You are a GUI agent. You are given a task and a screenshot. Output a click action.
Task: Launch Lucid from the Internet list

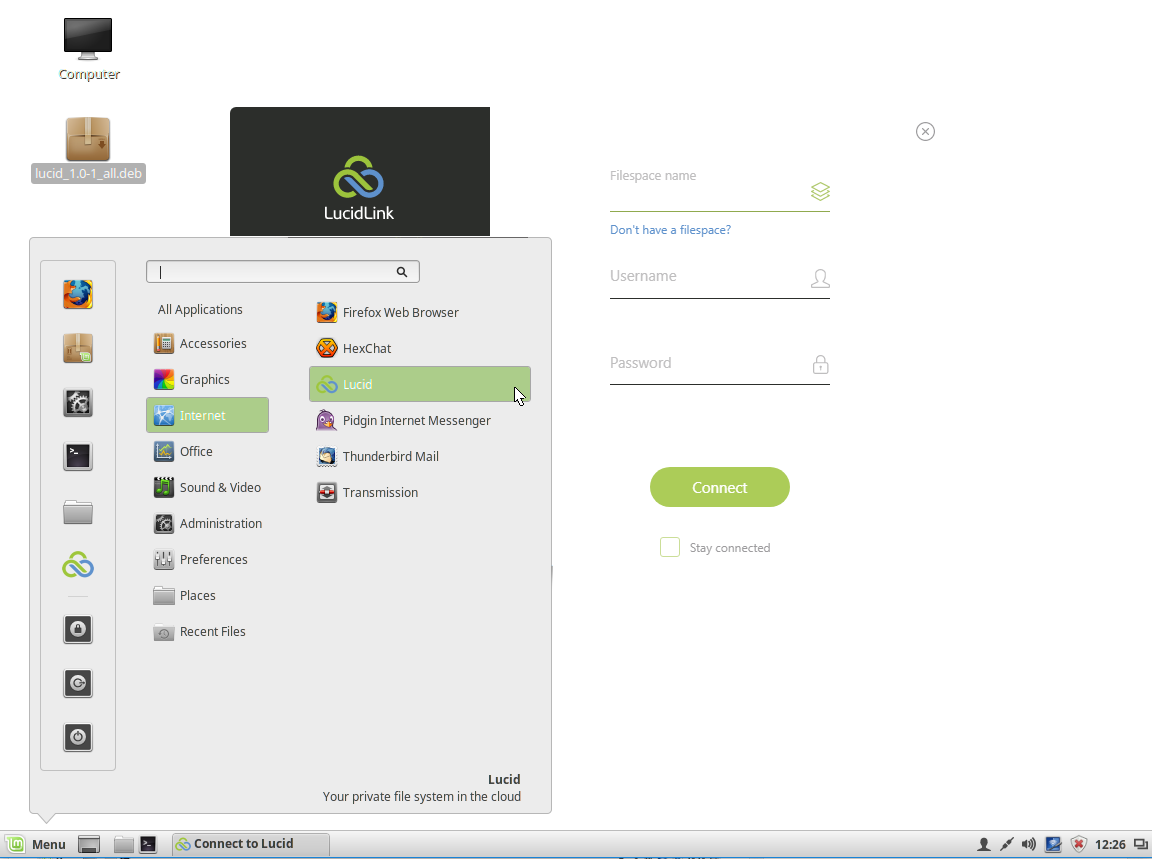420,384
